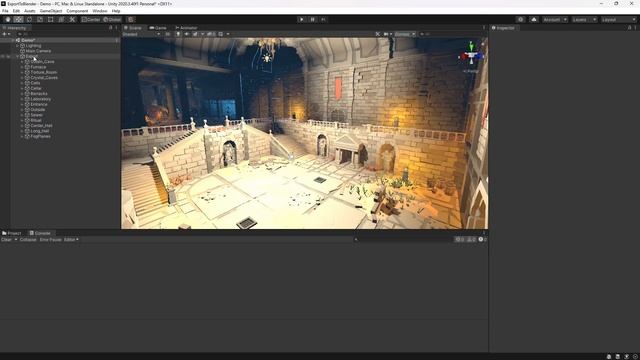Open the Component menu
This screenshot has height=360, width=640.
[77, 11]
